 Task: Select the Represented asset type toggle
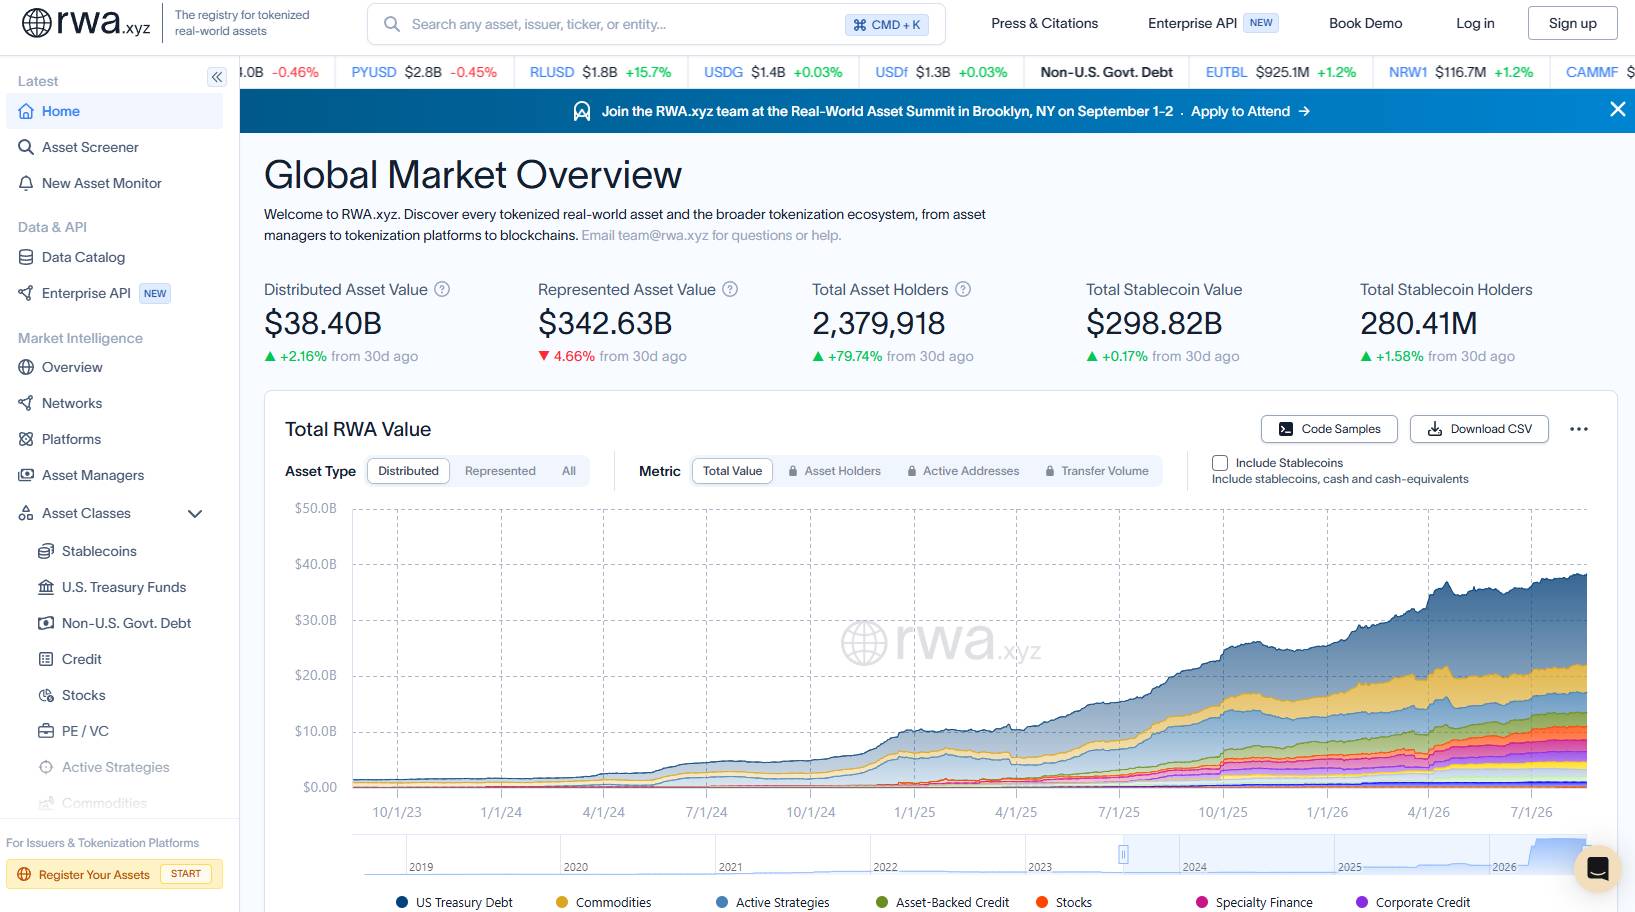[500, 471]
